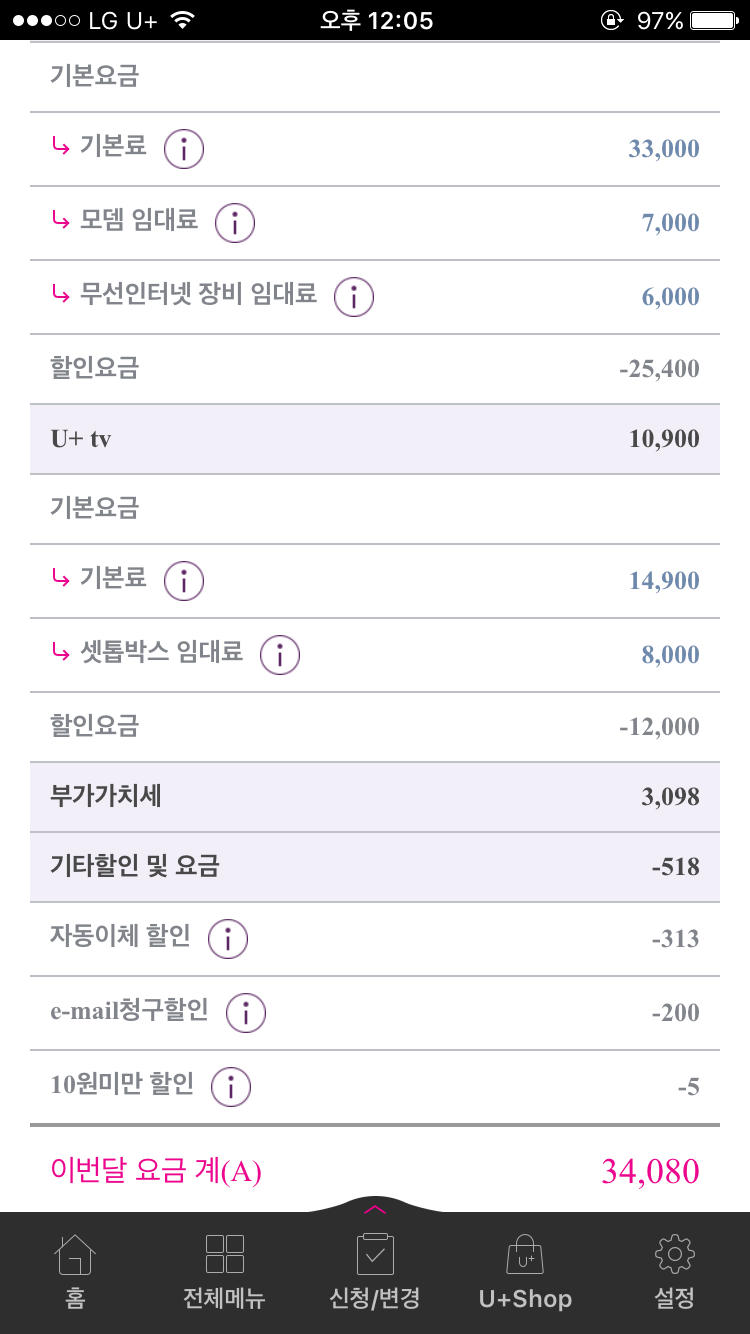750x1334 pixels.
Task: Tap info icon beside 자동이체 할인
Action: pos(228,939)
